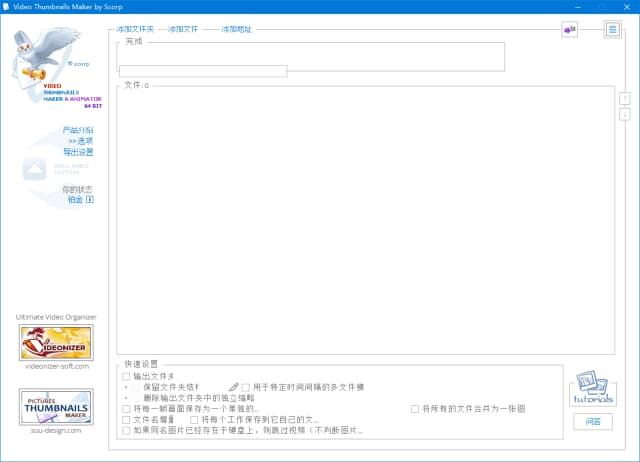The height and width of the screenshot is (462, 640).
Task: Click 添加文件夹 at the top
Action: (135, 30)
